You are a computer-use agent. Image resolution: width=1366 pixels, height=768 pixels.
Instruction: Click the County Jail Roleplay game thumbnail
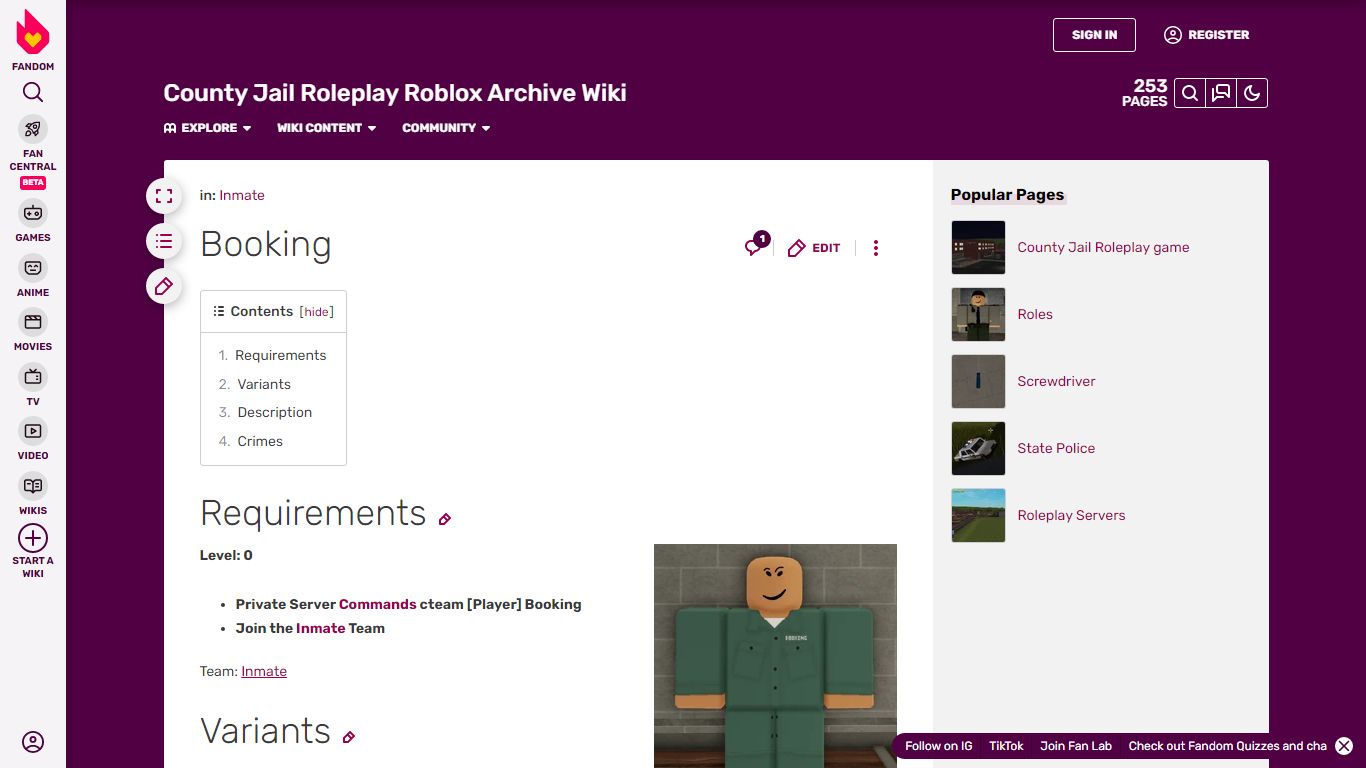(x=978, y=247)
